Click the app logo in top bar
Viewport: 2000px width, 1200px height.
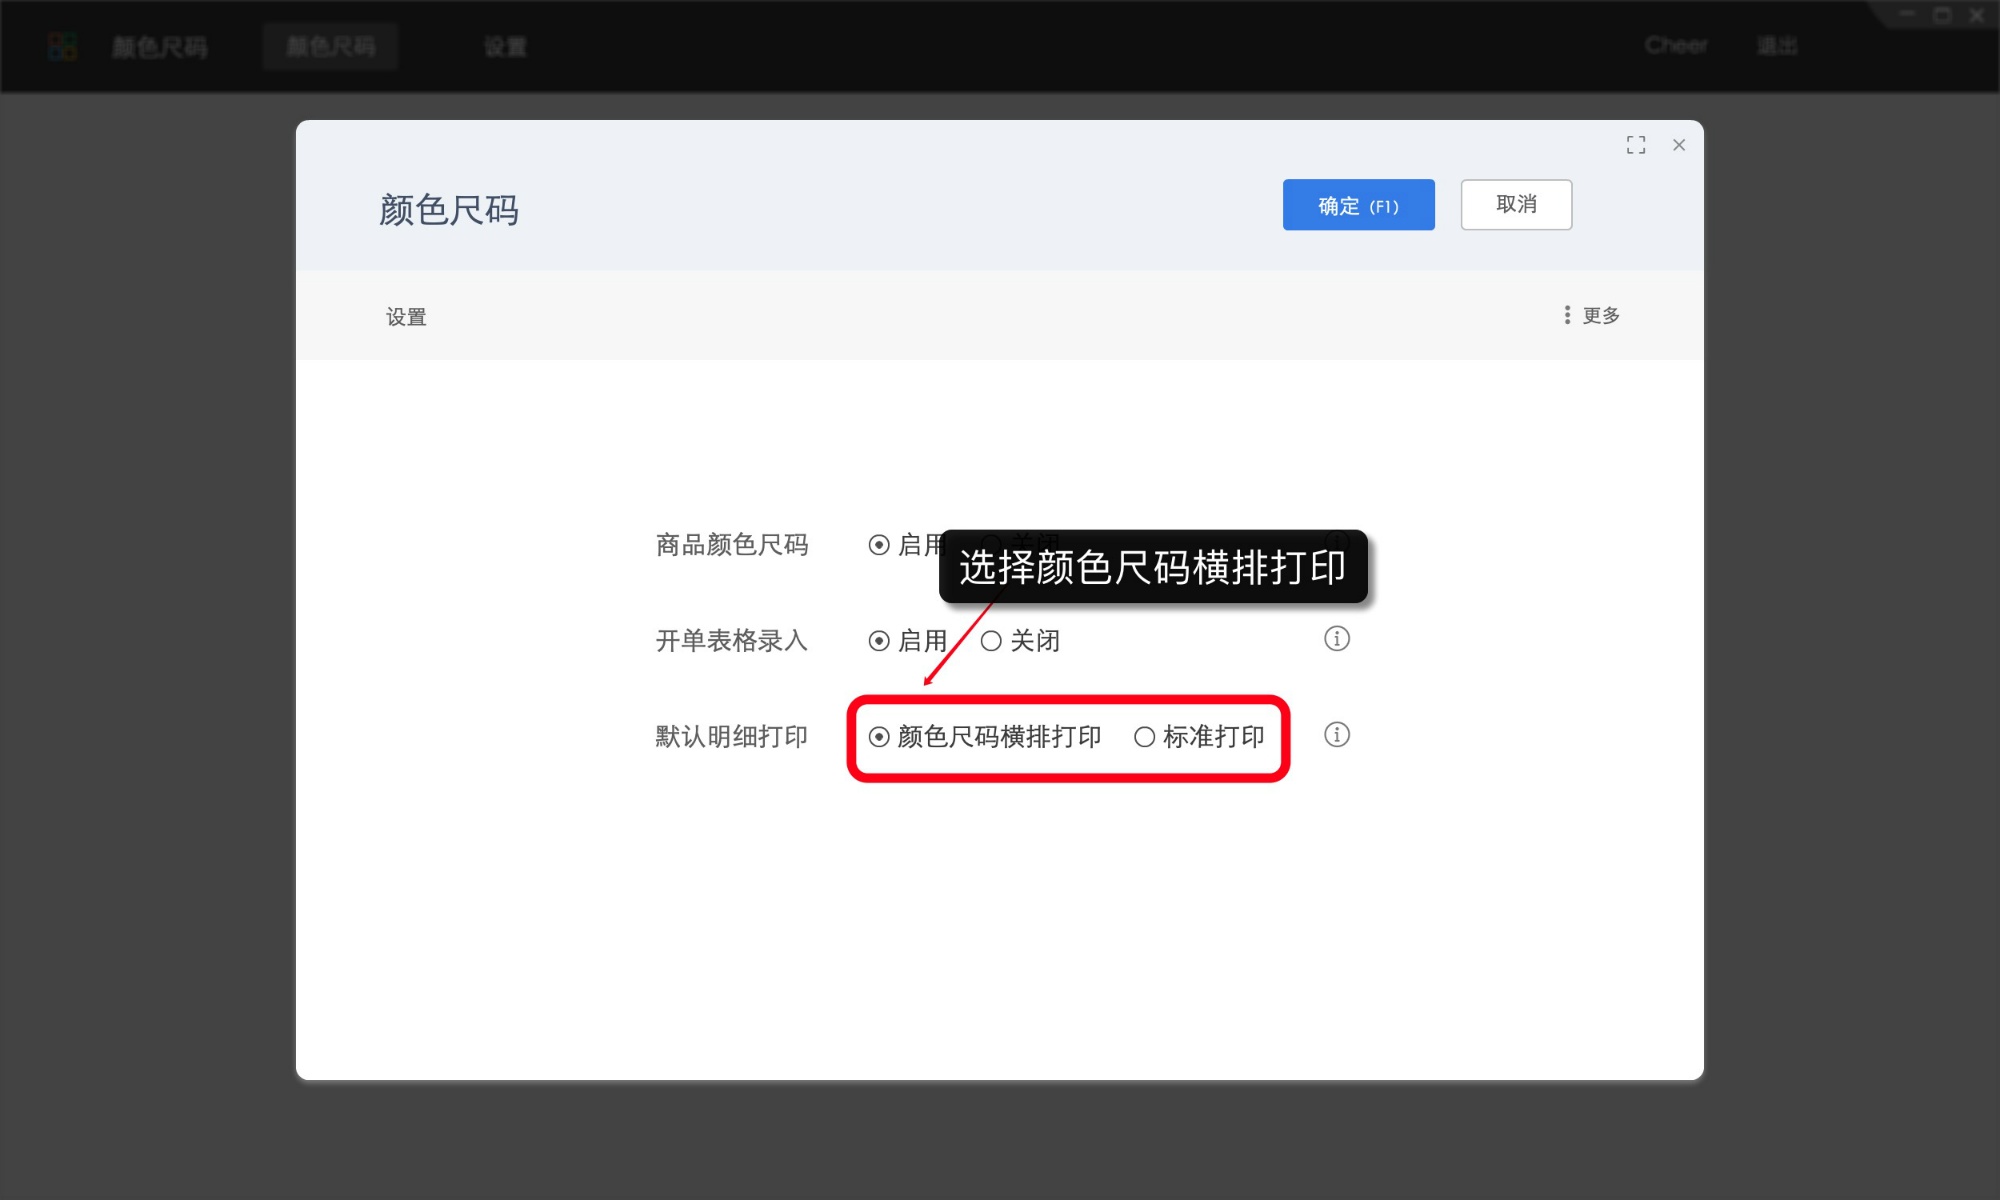point(63,46)
